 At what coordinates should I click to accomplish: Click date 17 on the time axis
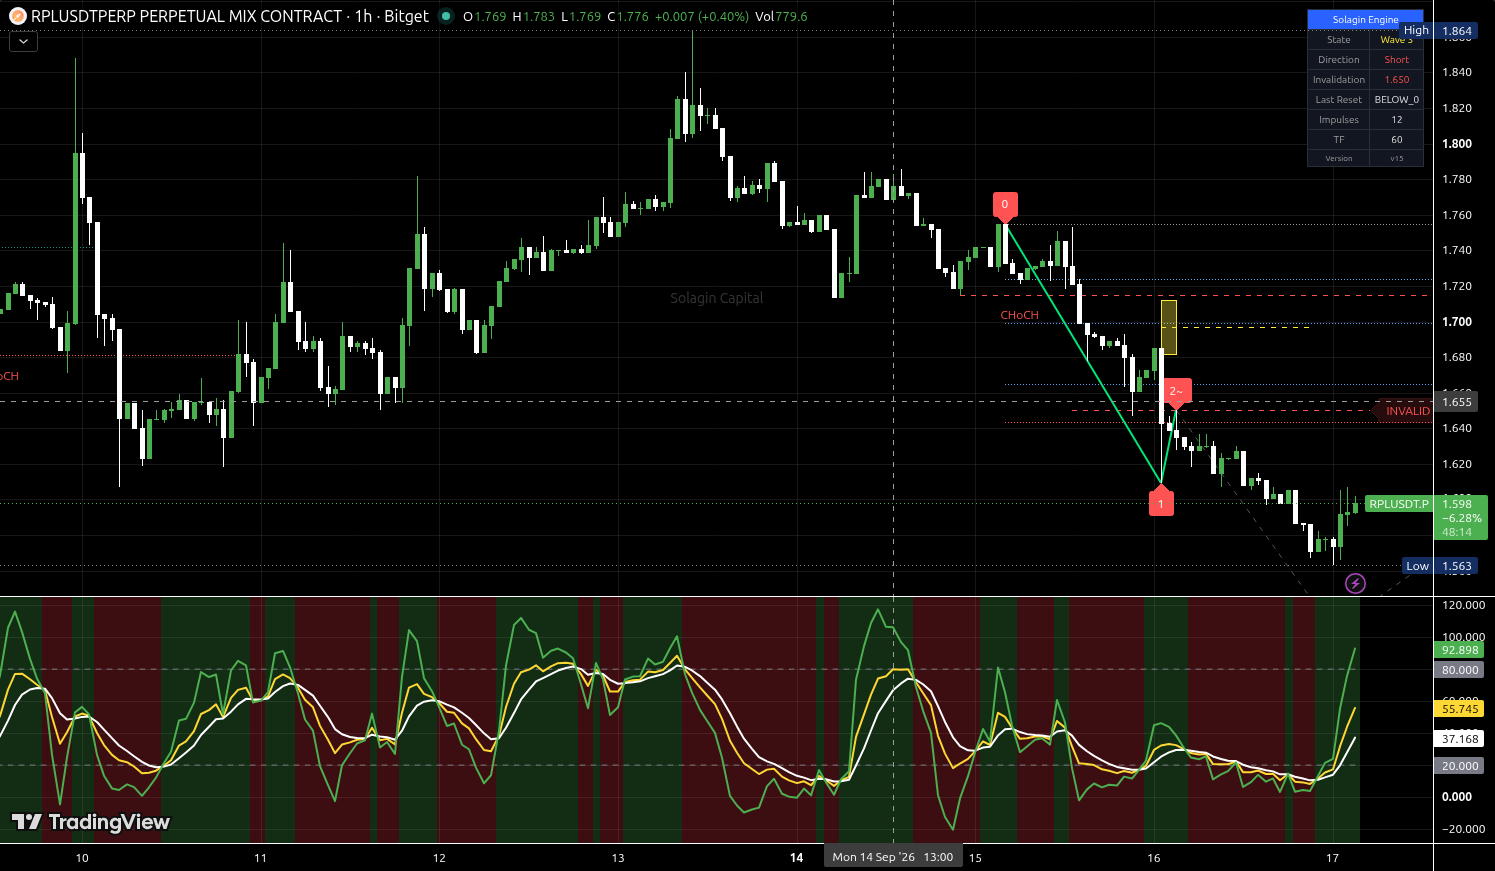point(1332,858)
